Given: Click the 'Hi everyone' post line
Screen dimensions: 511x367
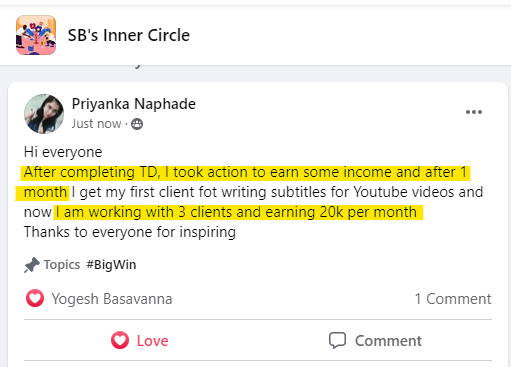Looking at the screenshot, I should pyautogui.click(x=63, y=152).
